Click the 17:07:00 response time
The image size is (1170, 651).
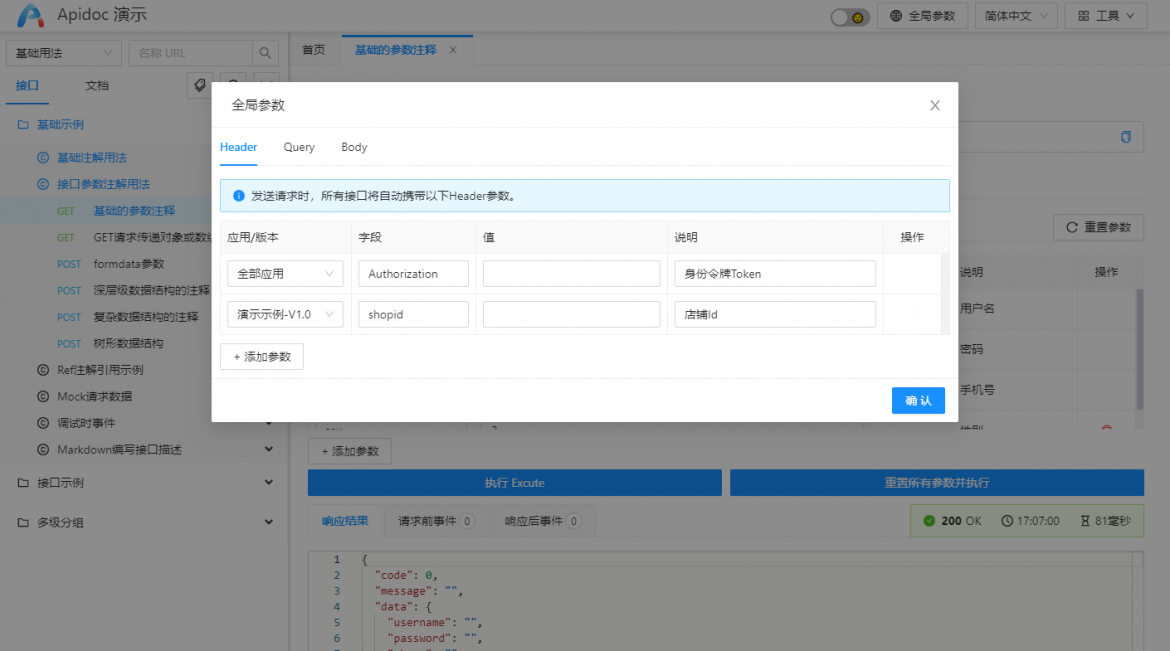point(1030,521)
